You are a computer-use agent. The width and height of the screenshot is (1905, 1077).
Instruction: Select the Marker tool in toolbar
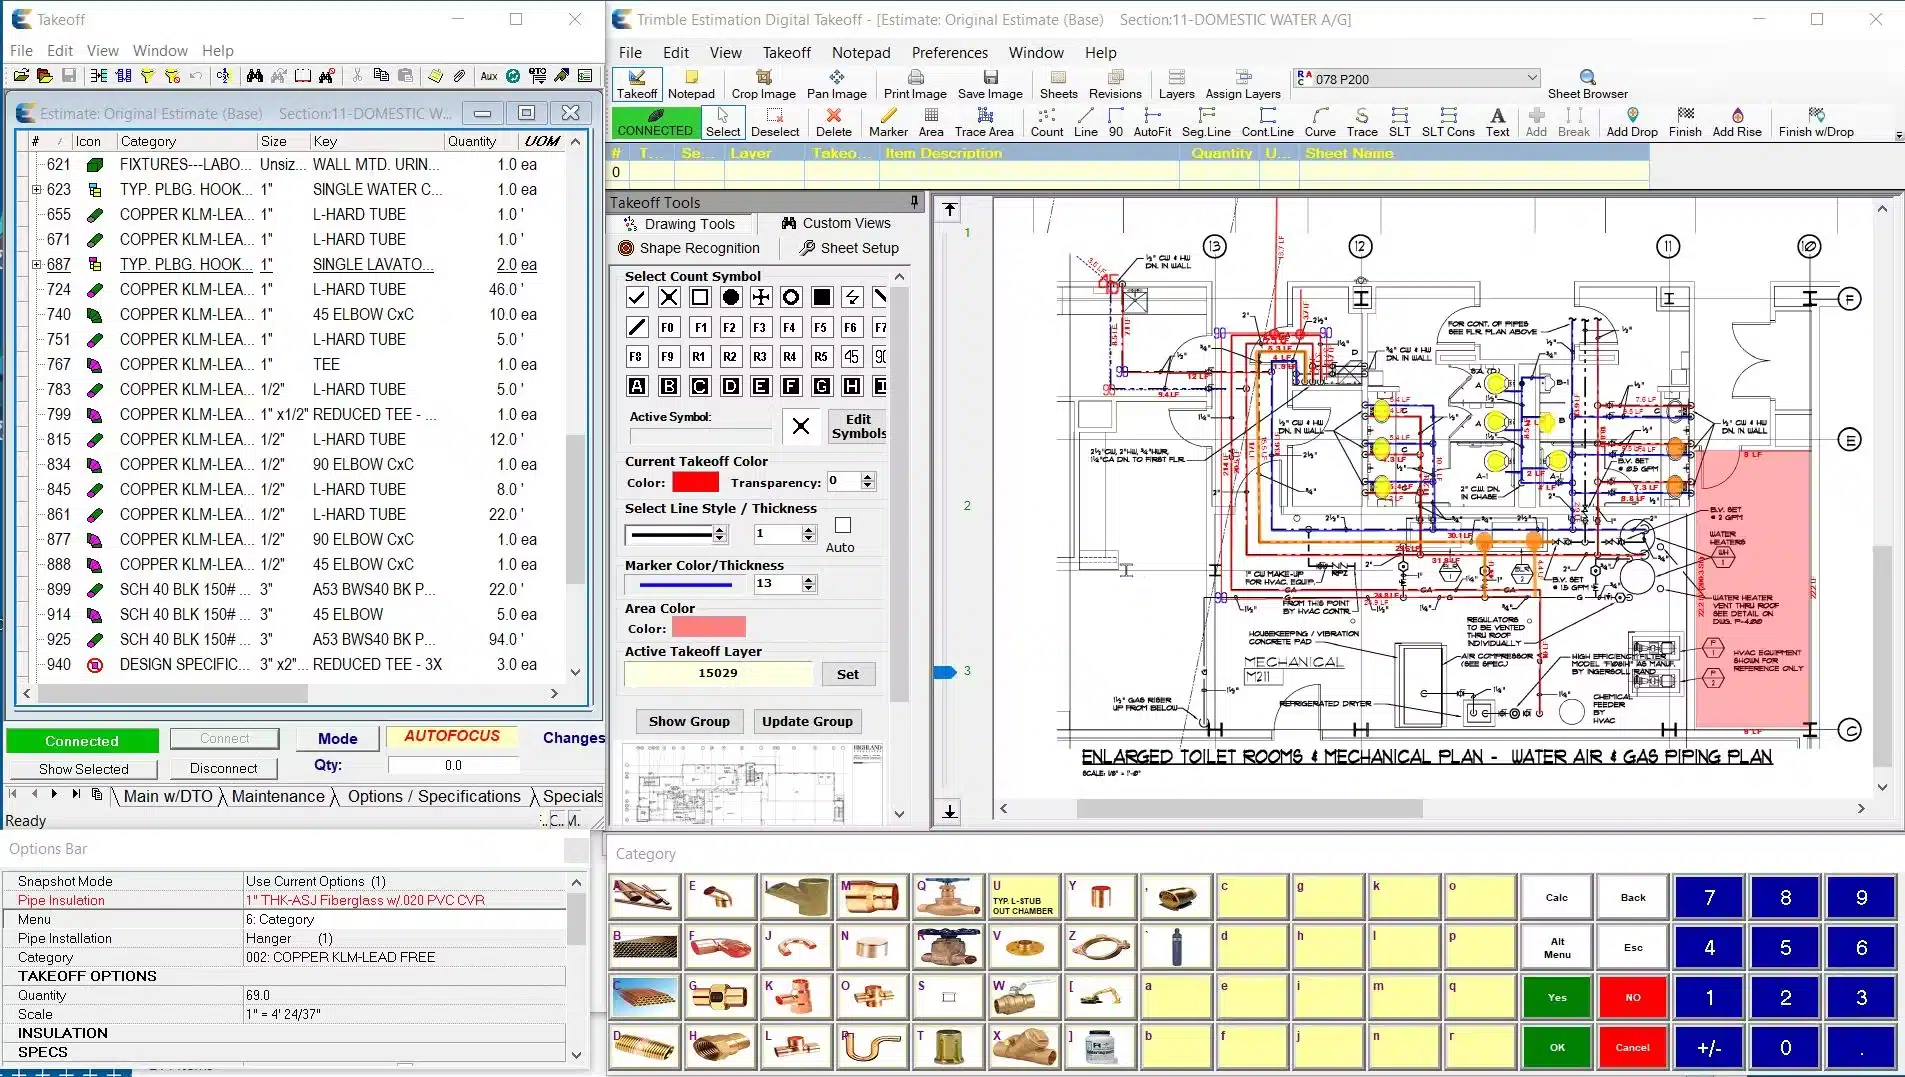point(887,122)
